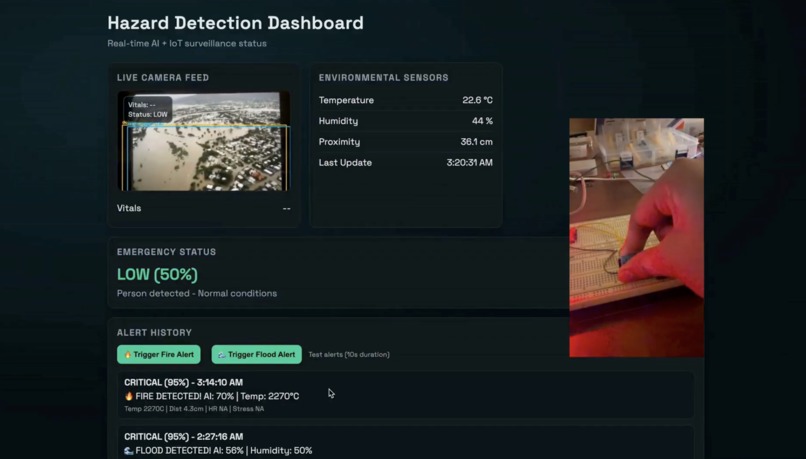The width and height of the screenshot is (806, 459).
Task: Click the wave icon in the flood alert entry
Action: coord(129,451)
